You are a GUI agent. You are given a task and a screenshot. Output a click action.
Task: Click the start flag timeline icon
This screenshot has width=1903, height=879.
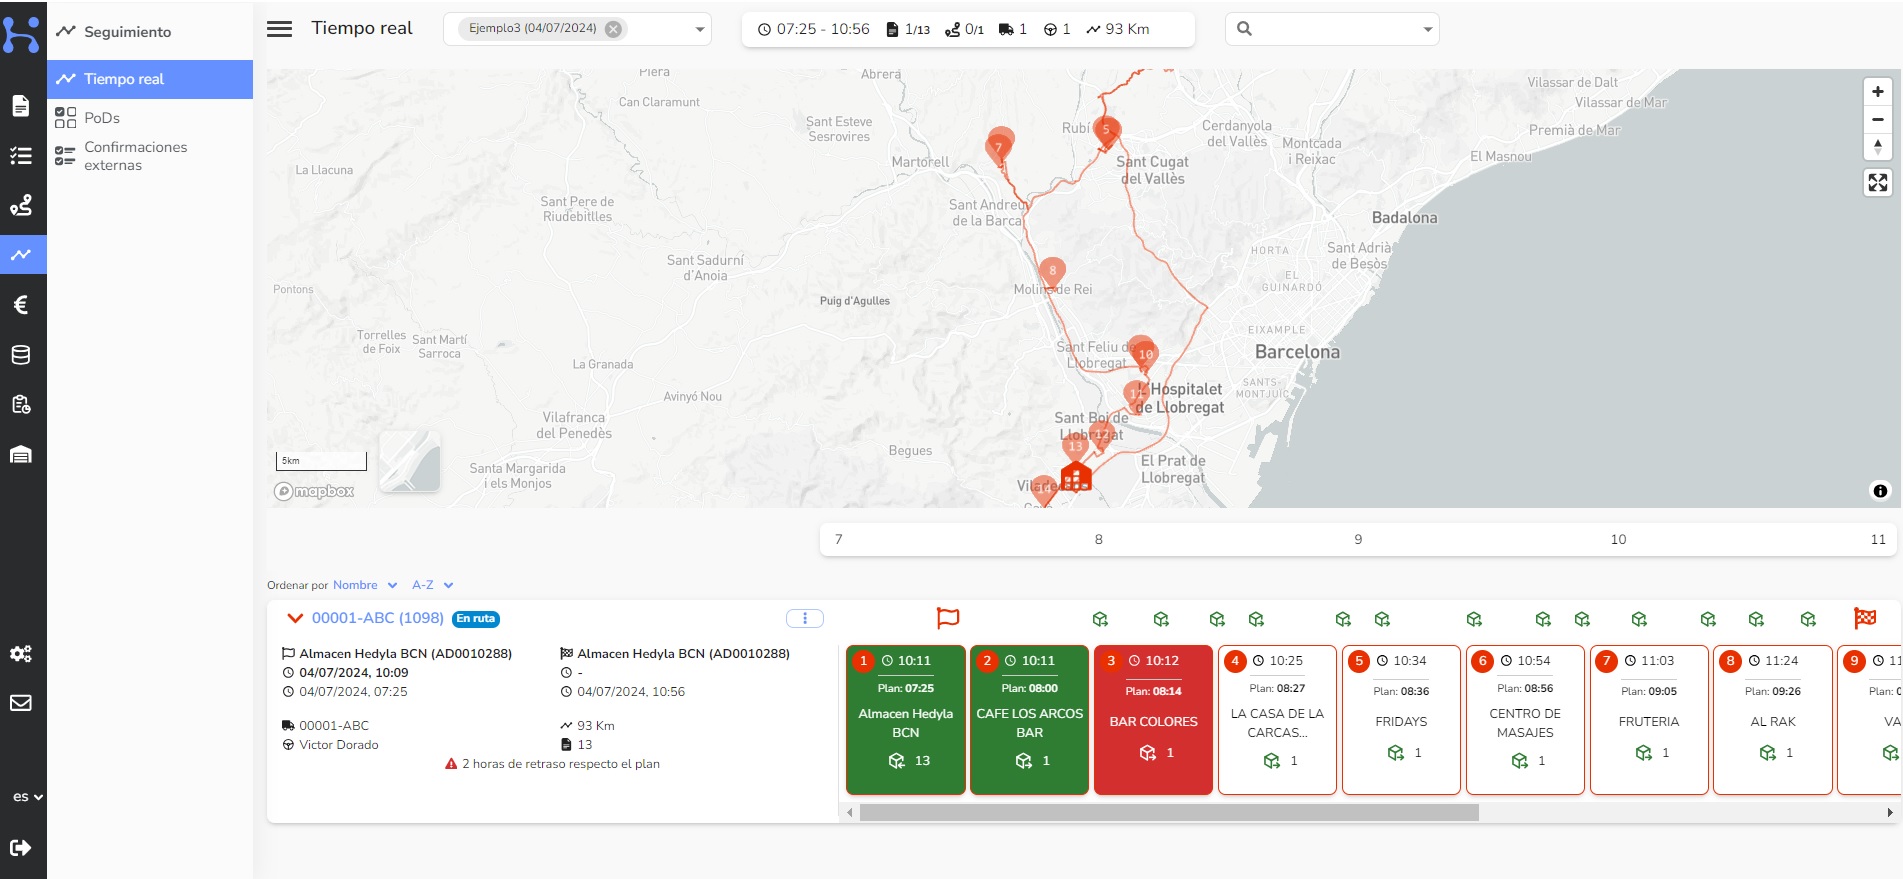click(x=948, y=618)
